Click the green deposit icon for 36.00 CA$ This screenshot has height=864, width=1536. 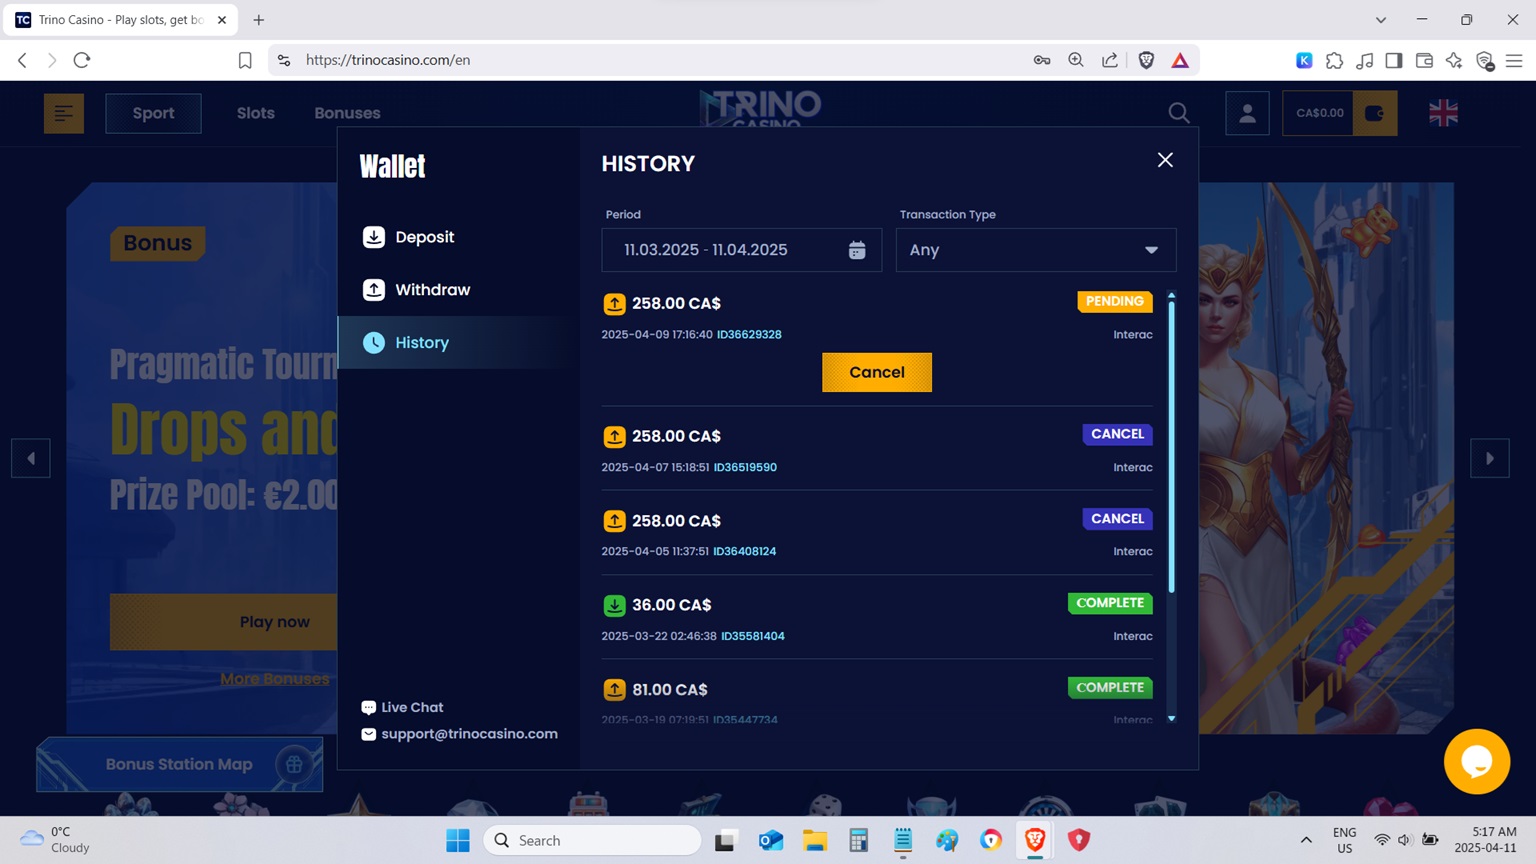(x=614, y=605)
